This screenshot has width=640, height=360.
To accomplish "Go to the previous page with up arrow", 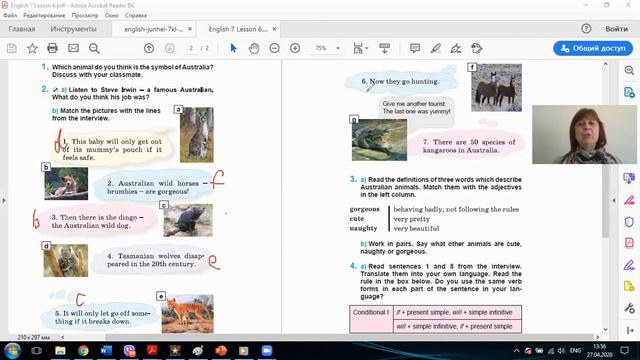I will [x=149, y=49].
